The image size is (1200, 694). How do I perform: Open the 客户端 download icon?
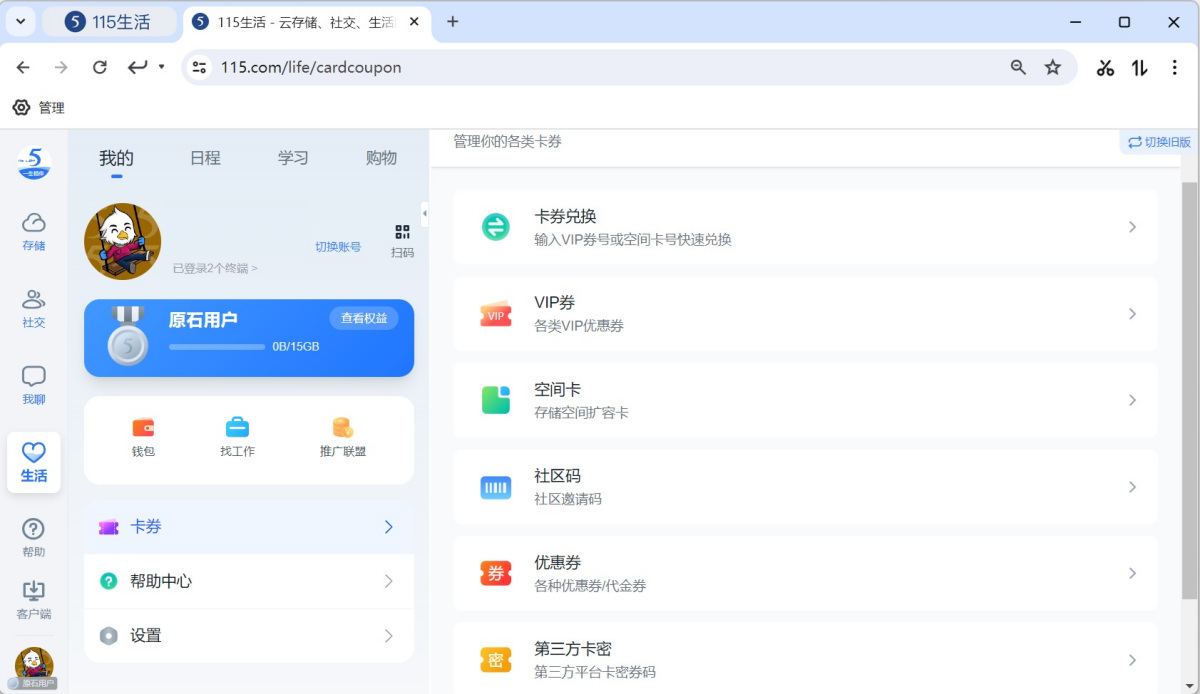point(33,591)
